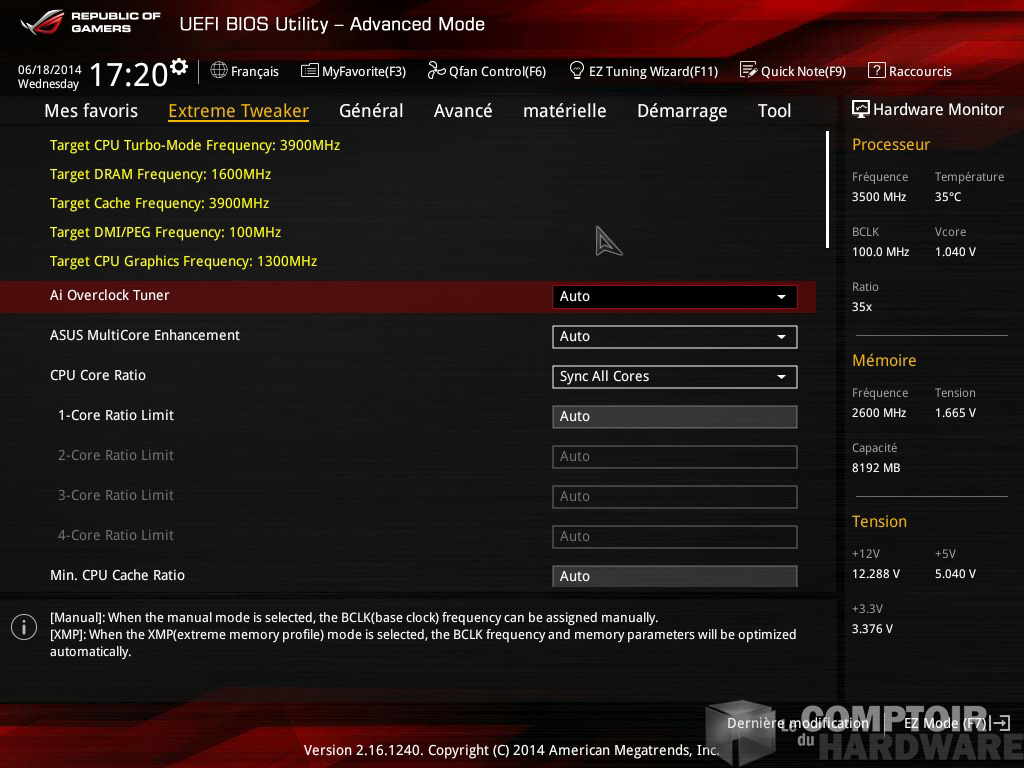This screenshot has height=768, width=1024.
Task: Click Target CPU Turbo-Mode Frequency: 3900MHz
Action: coord(195,145)
